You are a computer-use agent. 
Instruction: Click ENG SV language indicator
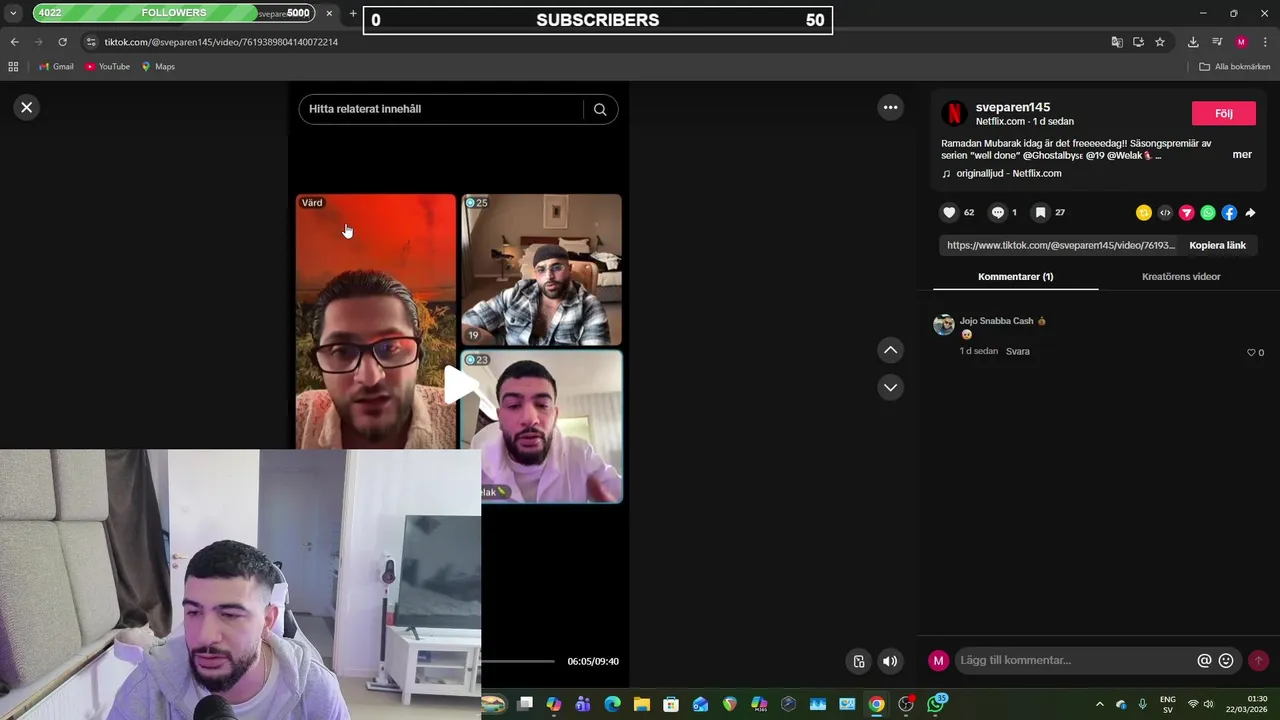[1167, 704]
